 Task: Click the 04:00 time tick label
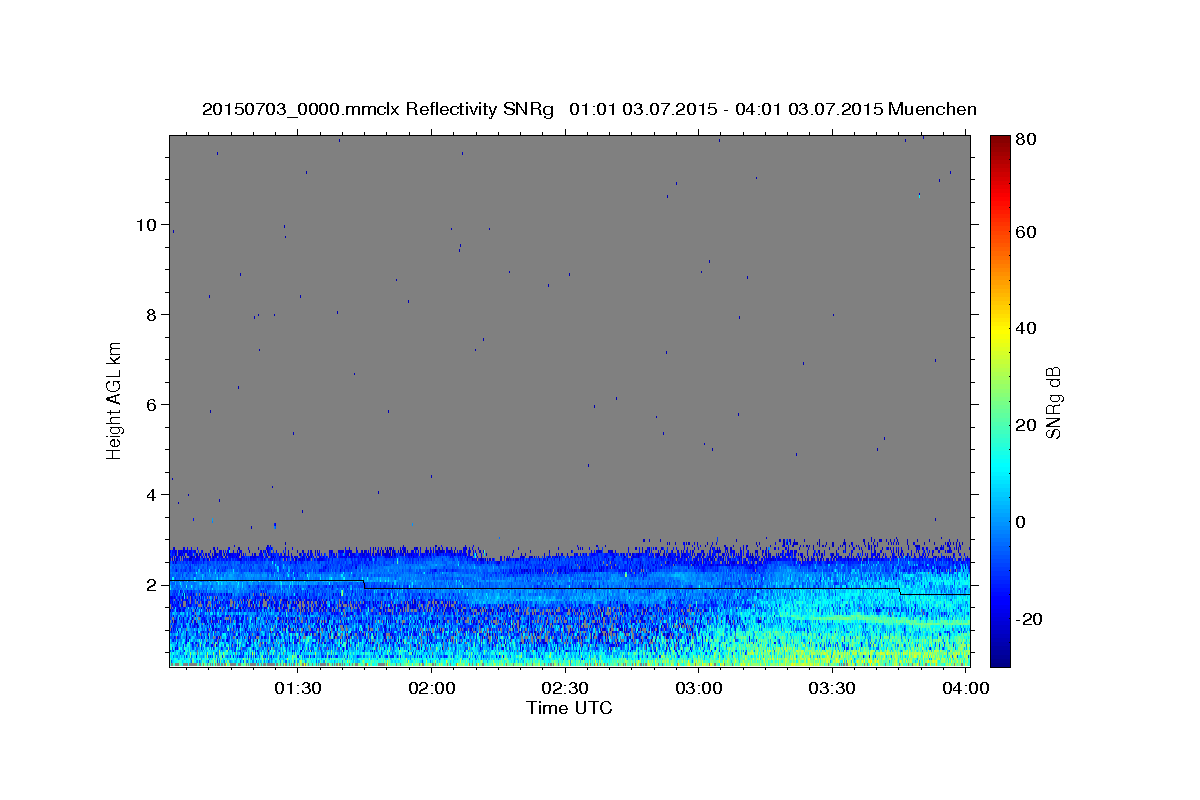coord(966,689)
